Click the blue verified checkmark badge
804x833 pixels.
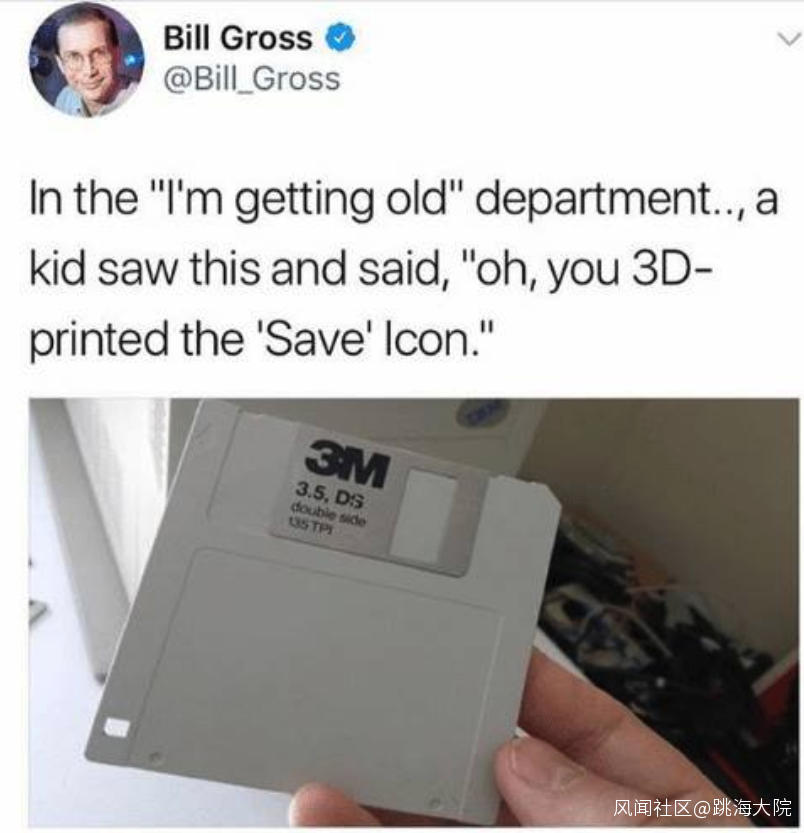(x=341, y=37)
